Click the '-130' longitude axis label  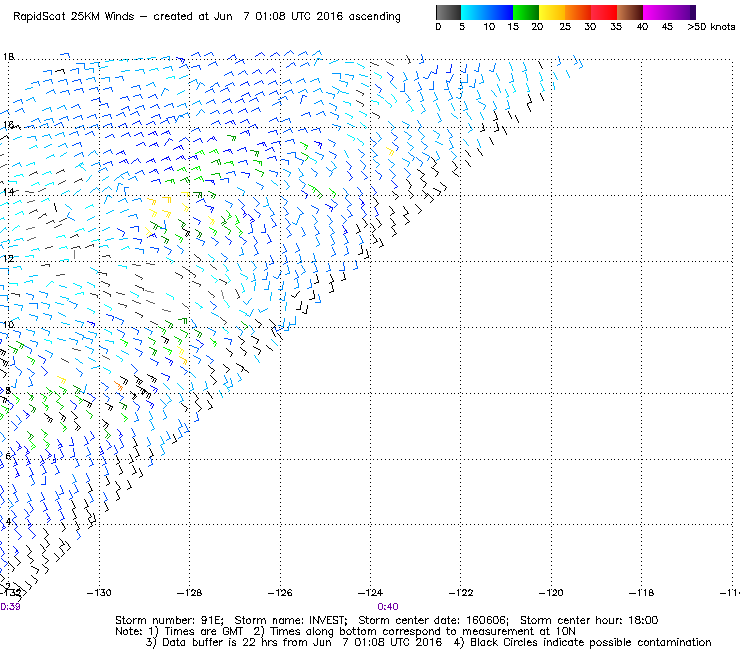click(x=99, y=593)
